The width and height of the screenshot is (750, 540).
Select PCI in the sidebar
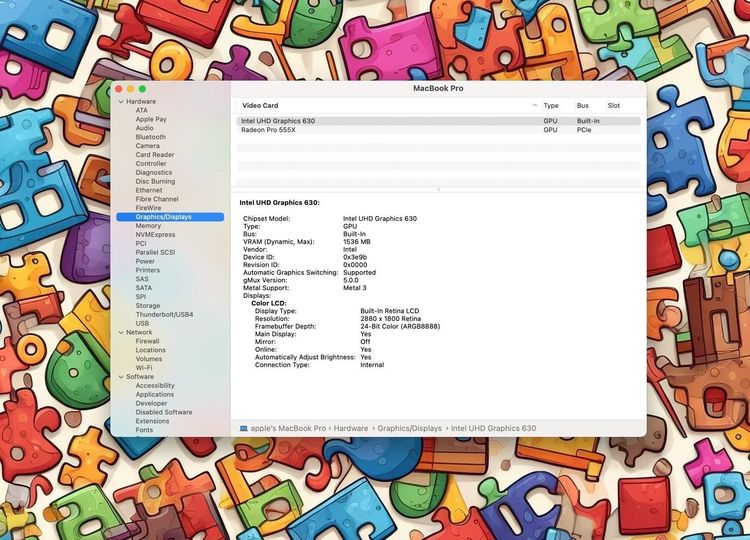point(141,243)
